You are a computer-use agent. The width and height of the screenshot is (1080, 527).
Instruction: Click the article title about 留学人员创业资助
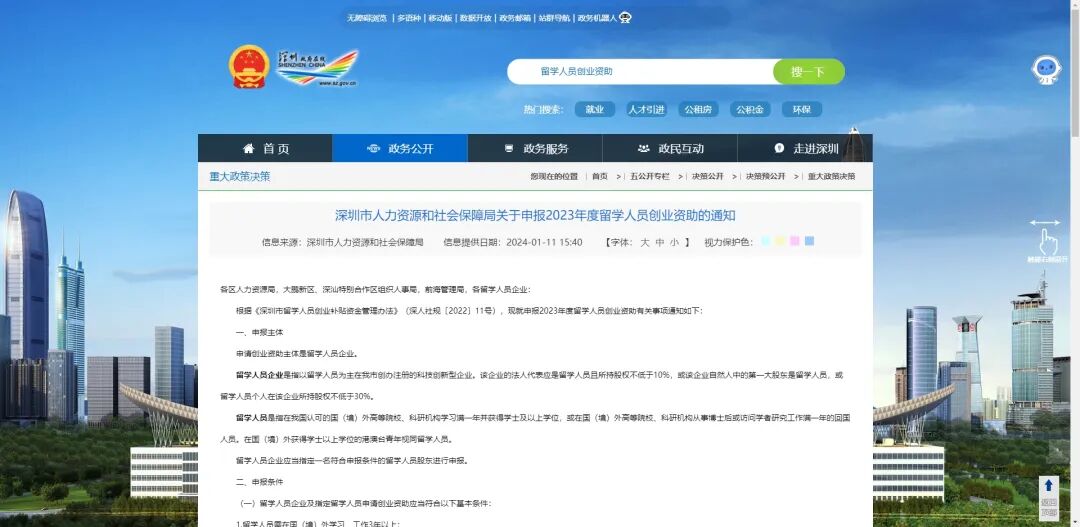tap(535, 216)
